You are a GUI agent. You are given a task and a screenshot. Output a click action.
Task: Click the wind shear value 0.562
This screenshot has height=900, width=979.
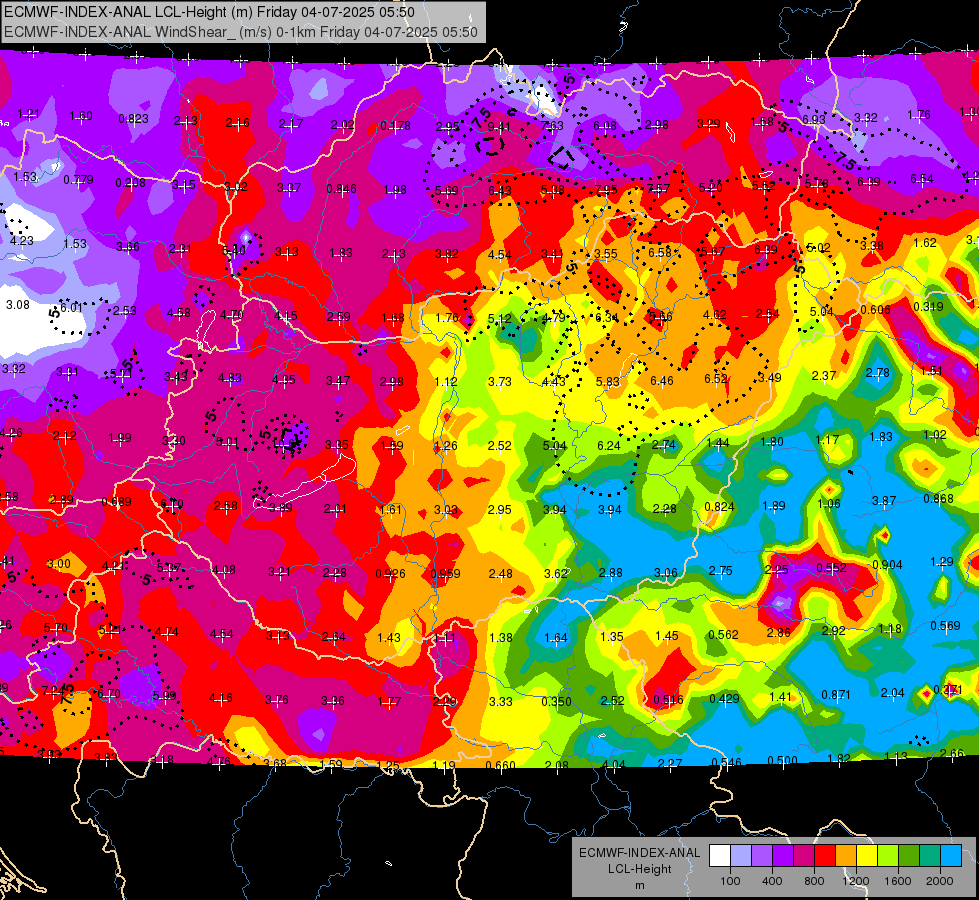pos(723,635)
